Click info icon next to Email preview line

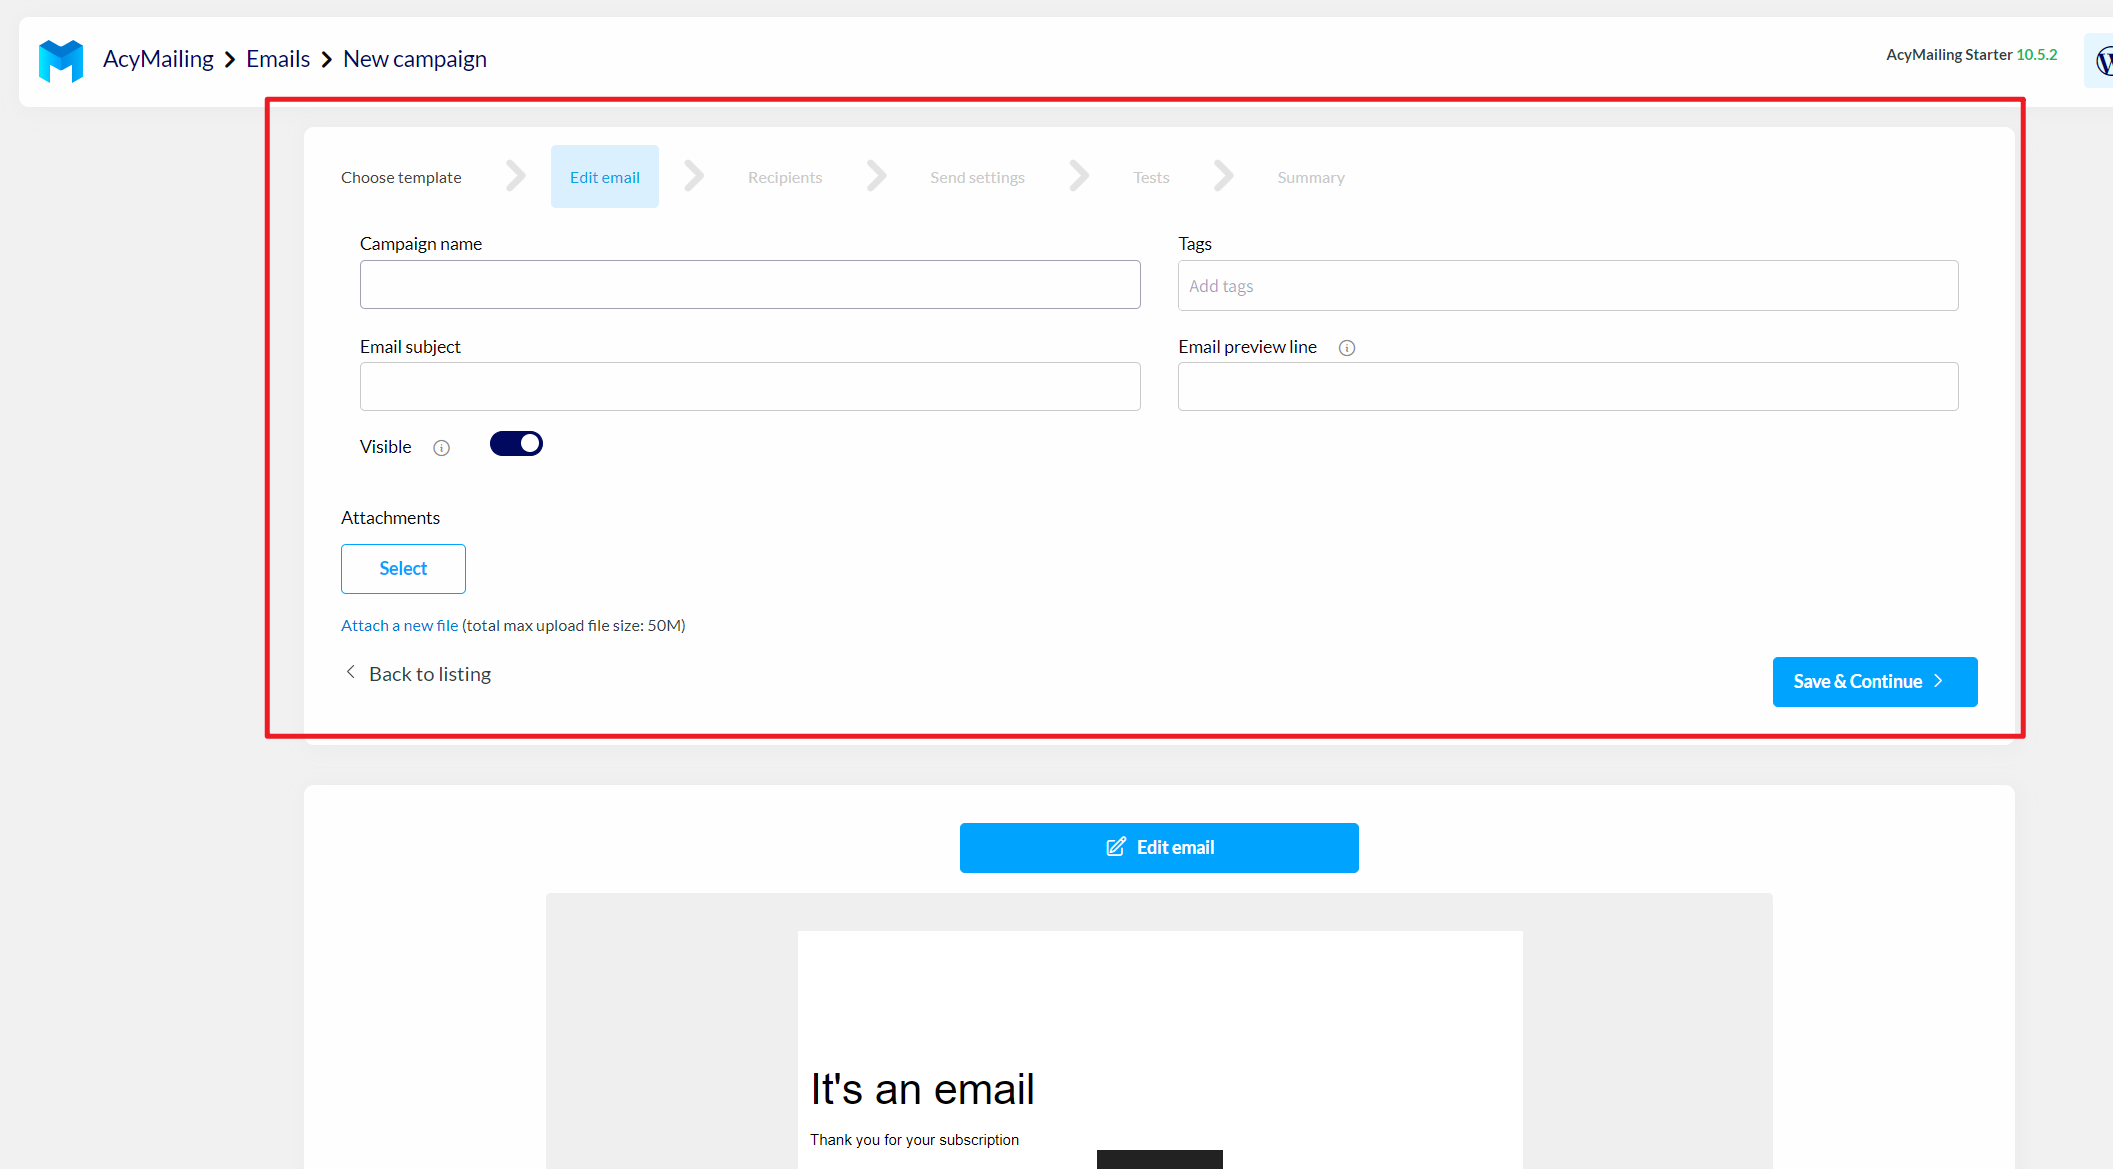pyautogui.click(x=1347, y=348)
